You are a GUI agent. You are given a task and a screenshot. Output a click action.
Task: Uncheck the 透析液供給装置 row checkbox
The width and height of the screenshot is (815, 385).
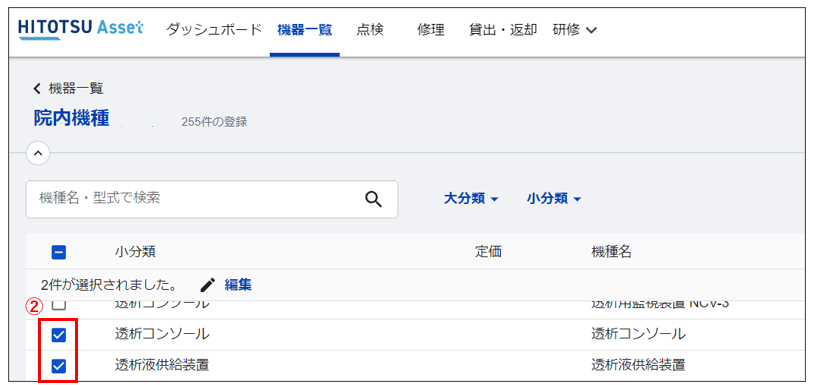pos(59,366)
